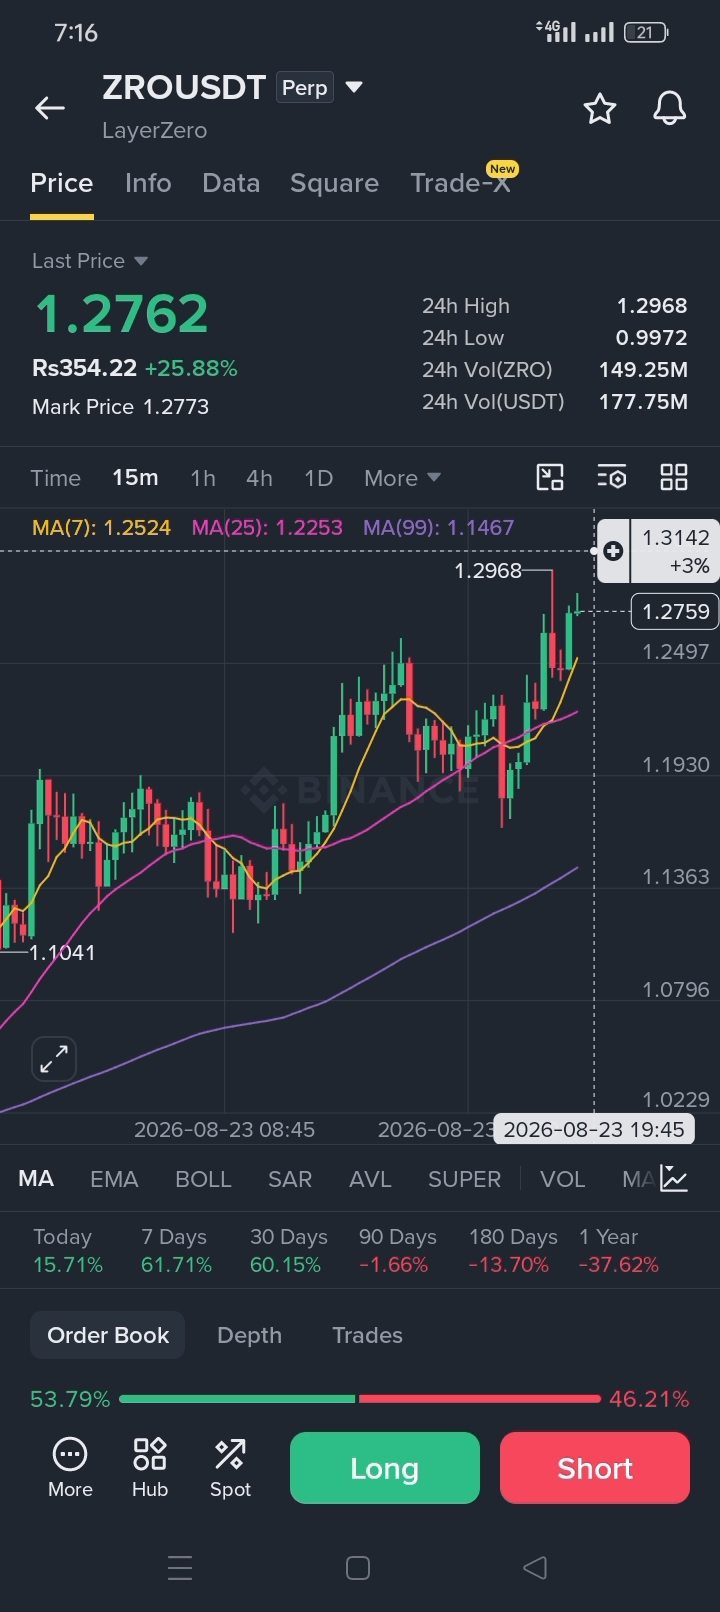This screenshot has width=720, height=1612.
Task: Expand the More timeframes dropdown
Action: [x=403, y=478]
